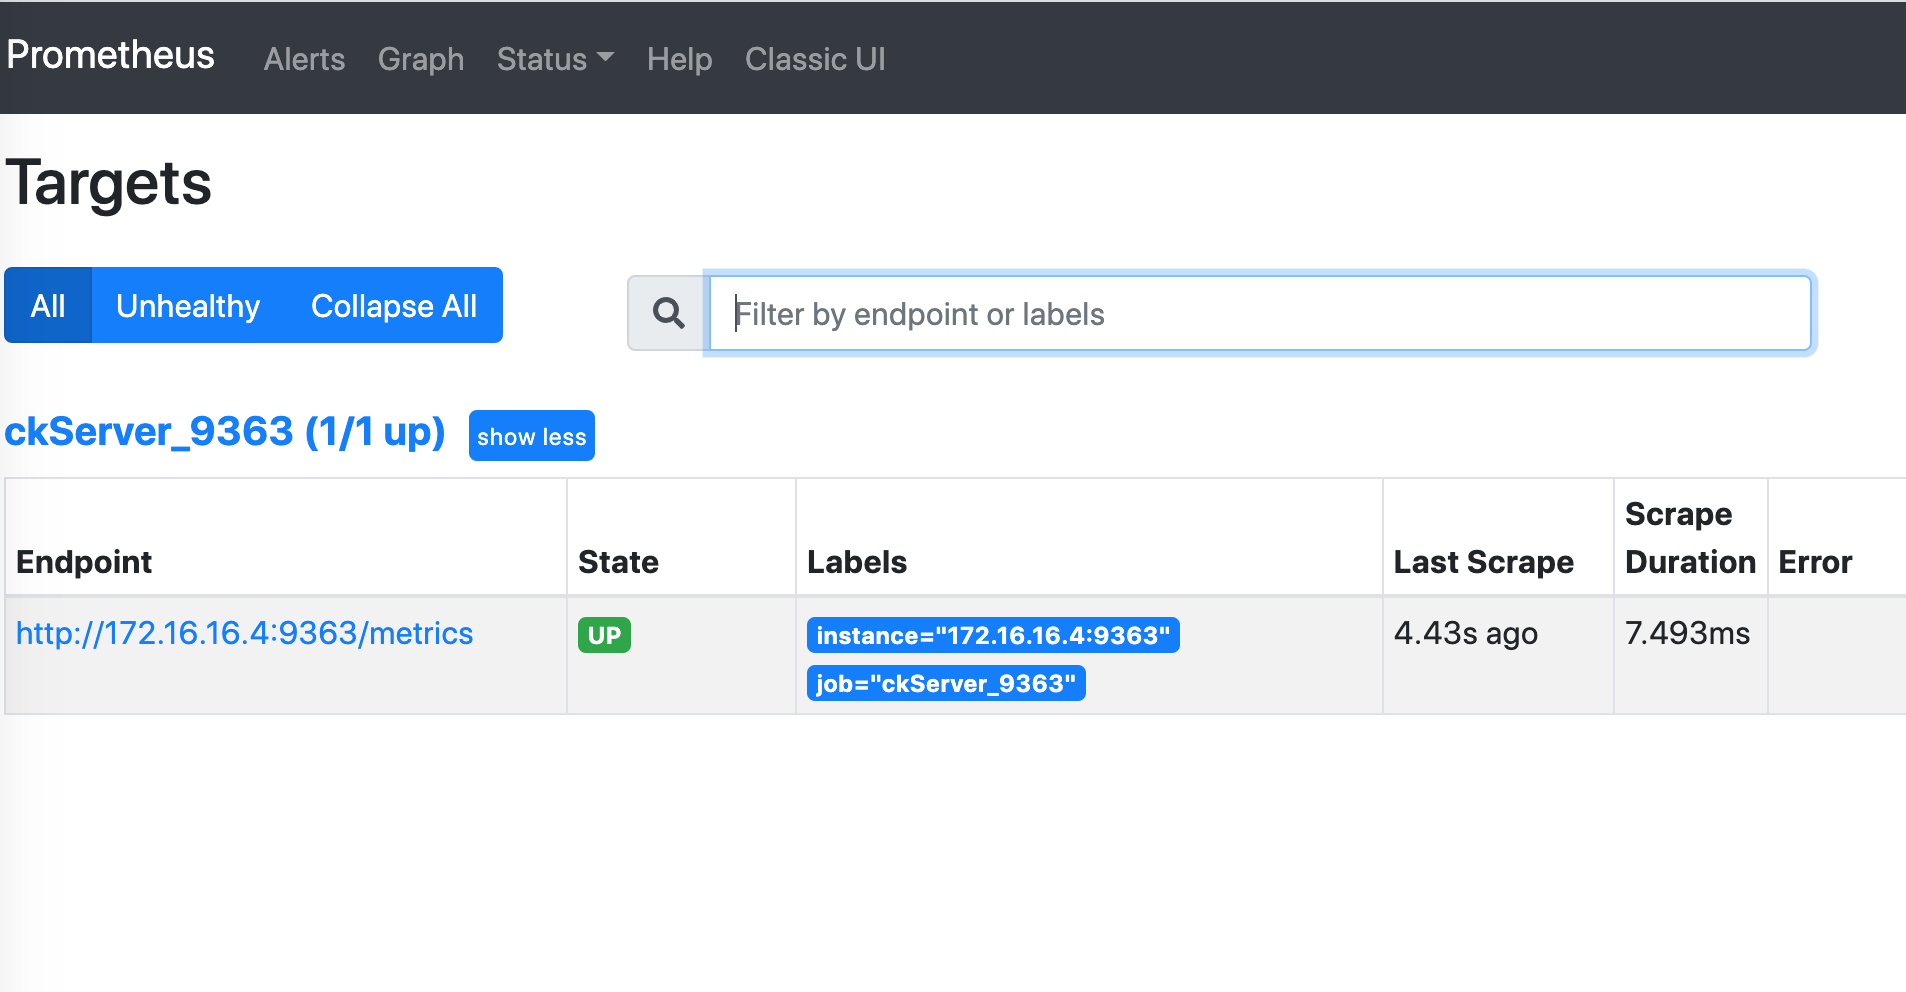The height and width of the screenshot is (992, 1906).
Task: Select the All targets filter
Action: coord(48,305)
